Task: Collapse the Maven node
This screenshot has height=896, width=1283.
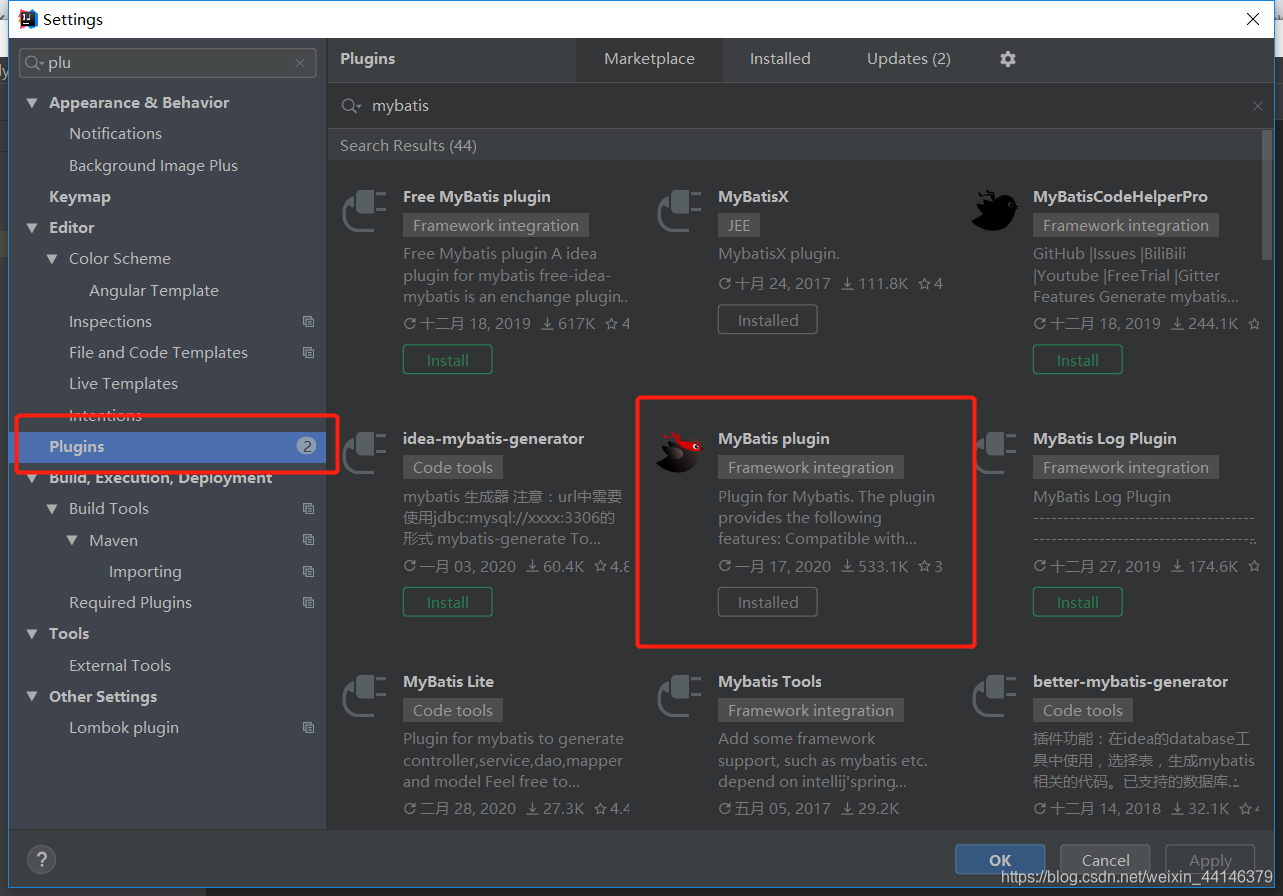Action: pos(72,540)
